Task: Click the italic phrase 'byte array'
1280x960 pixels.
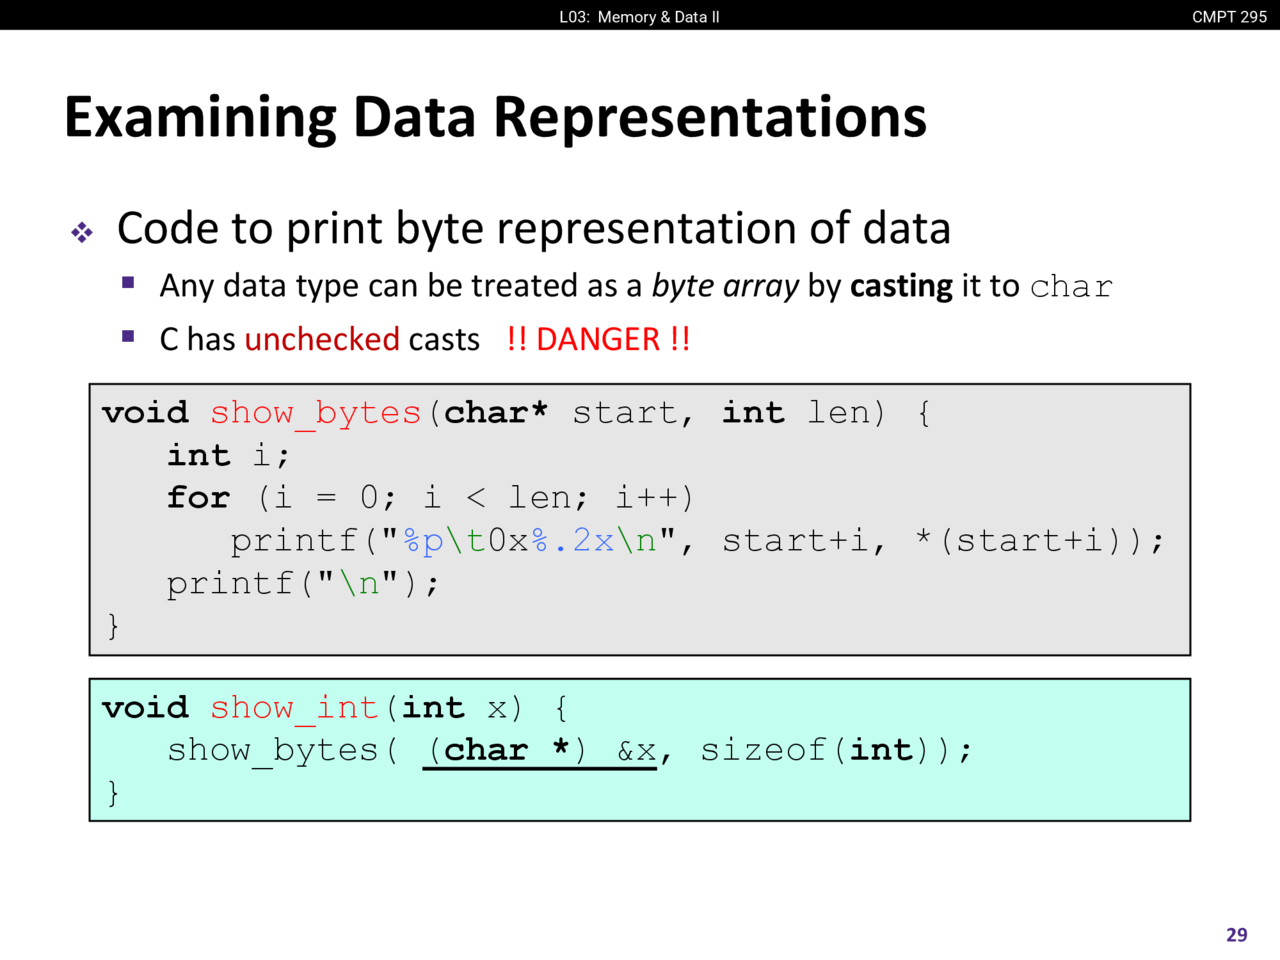Action: click(x=725, y=286)
